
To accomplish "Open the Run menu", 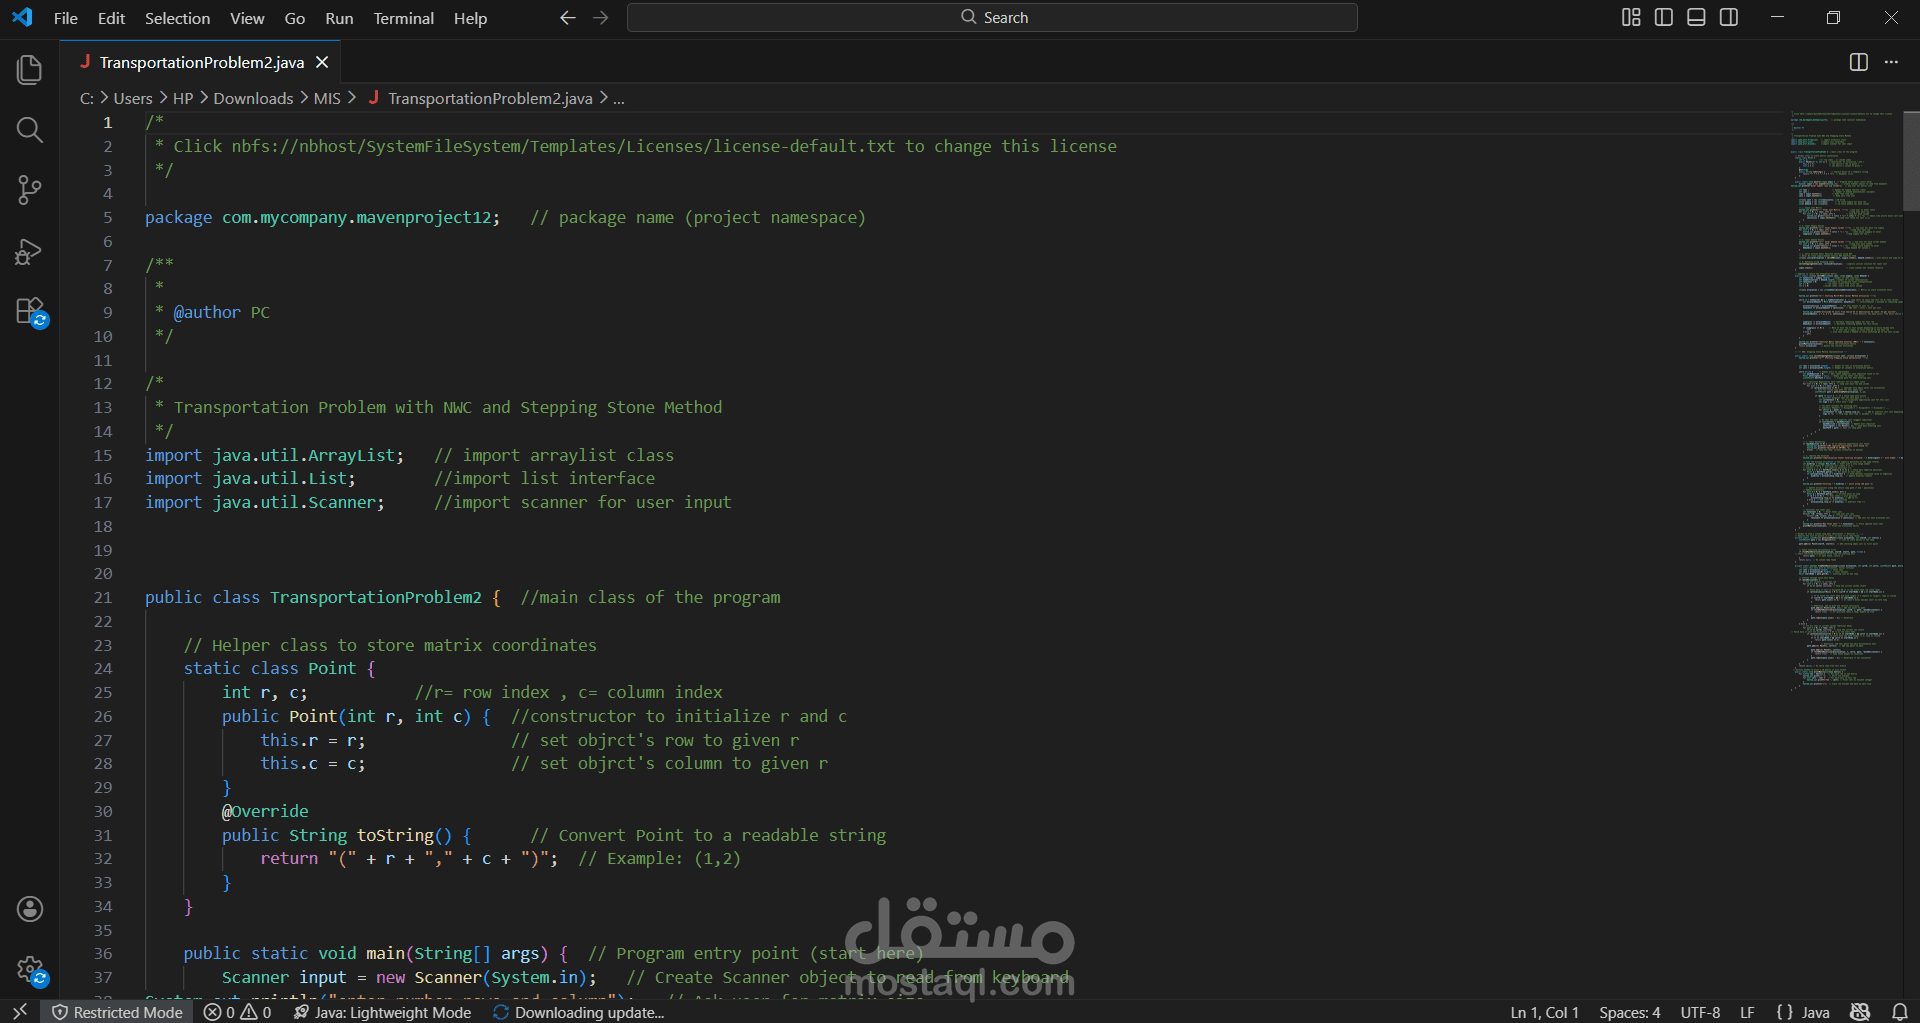I will tap(339, 18).
